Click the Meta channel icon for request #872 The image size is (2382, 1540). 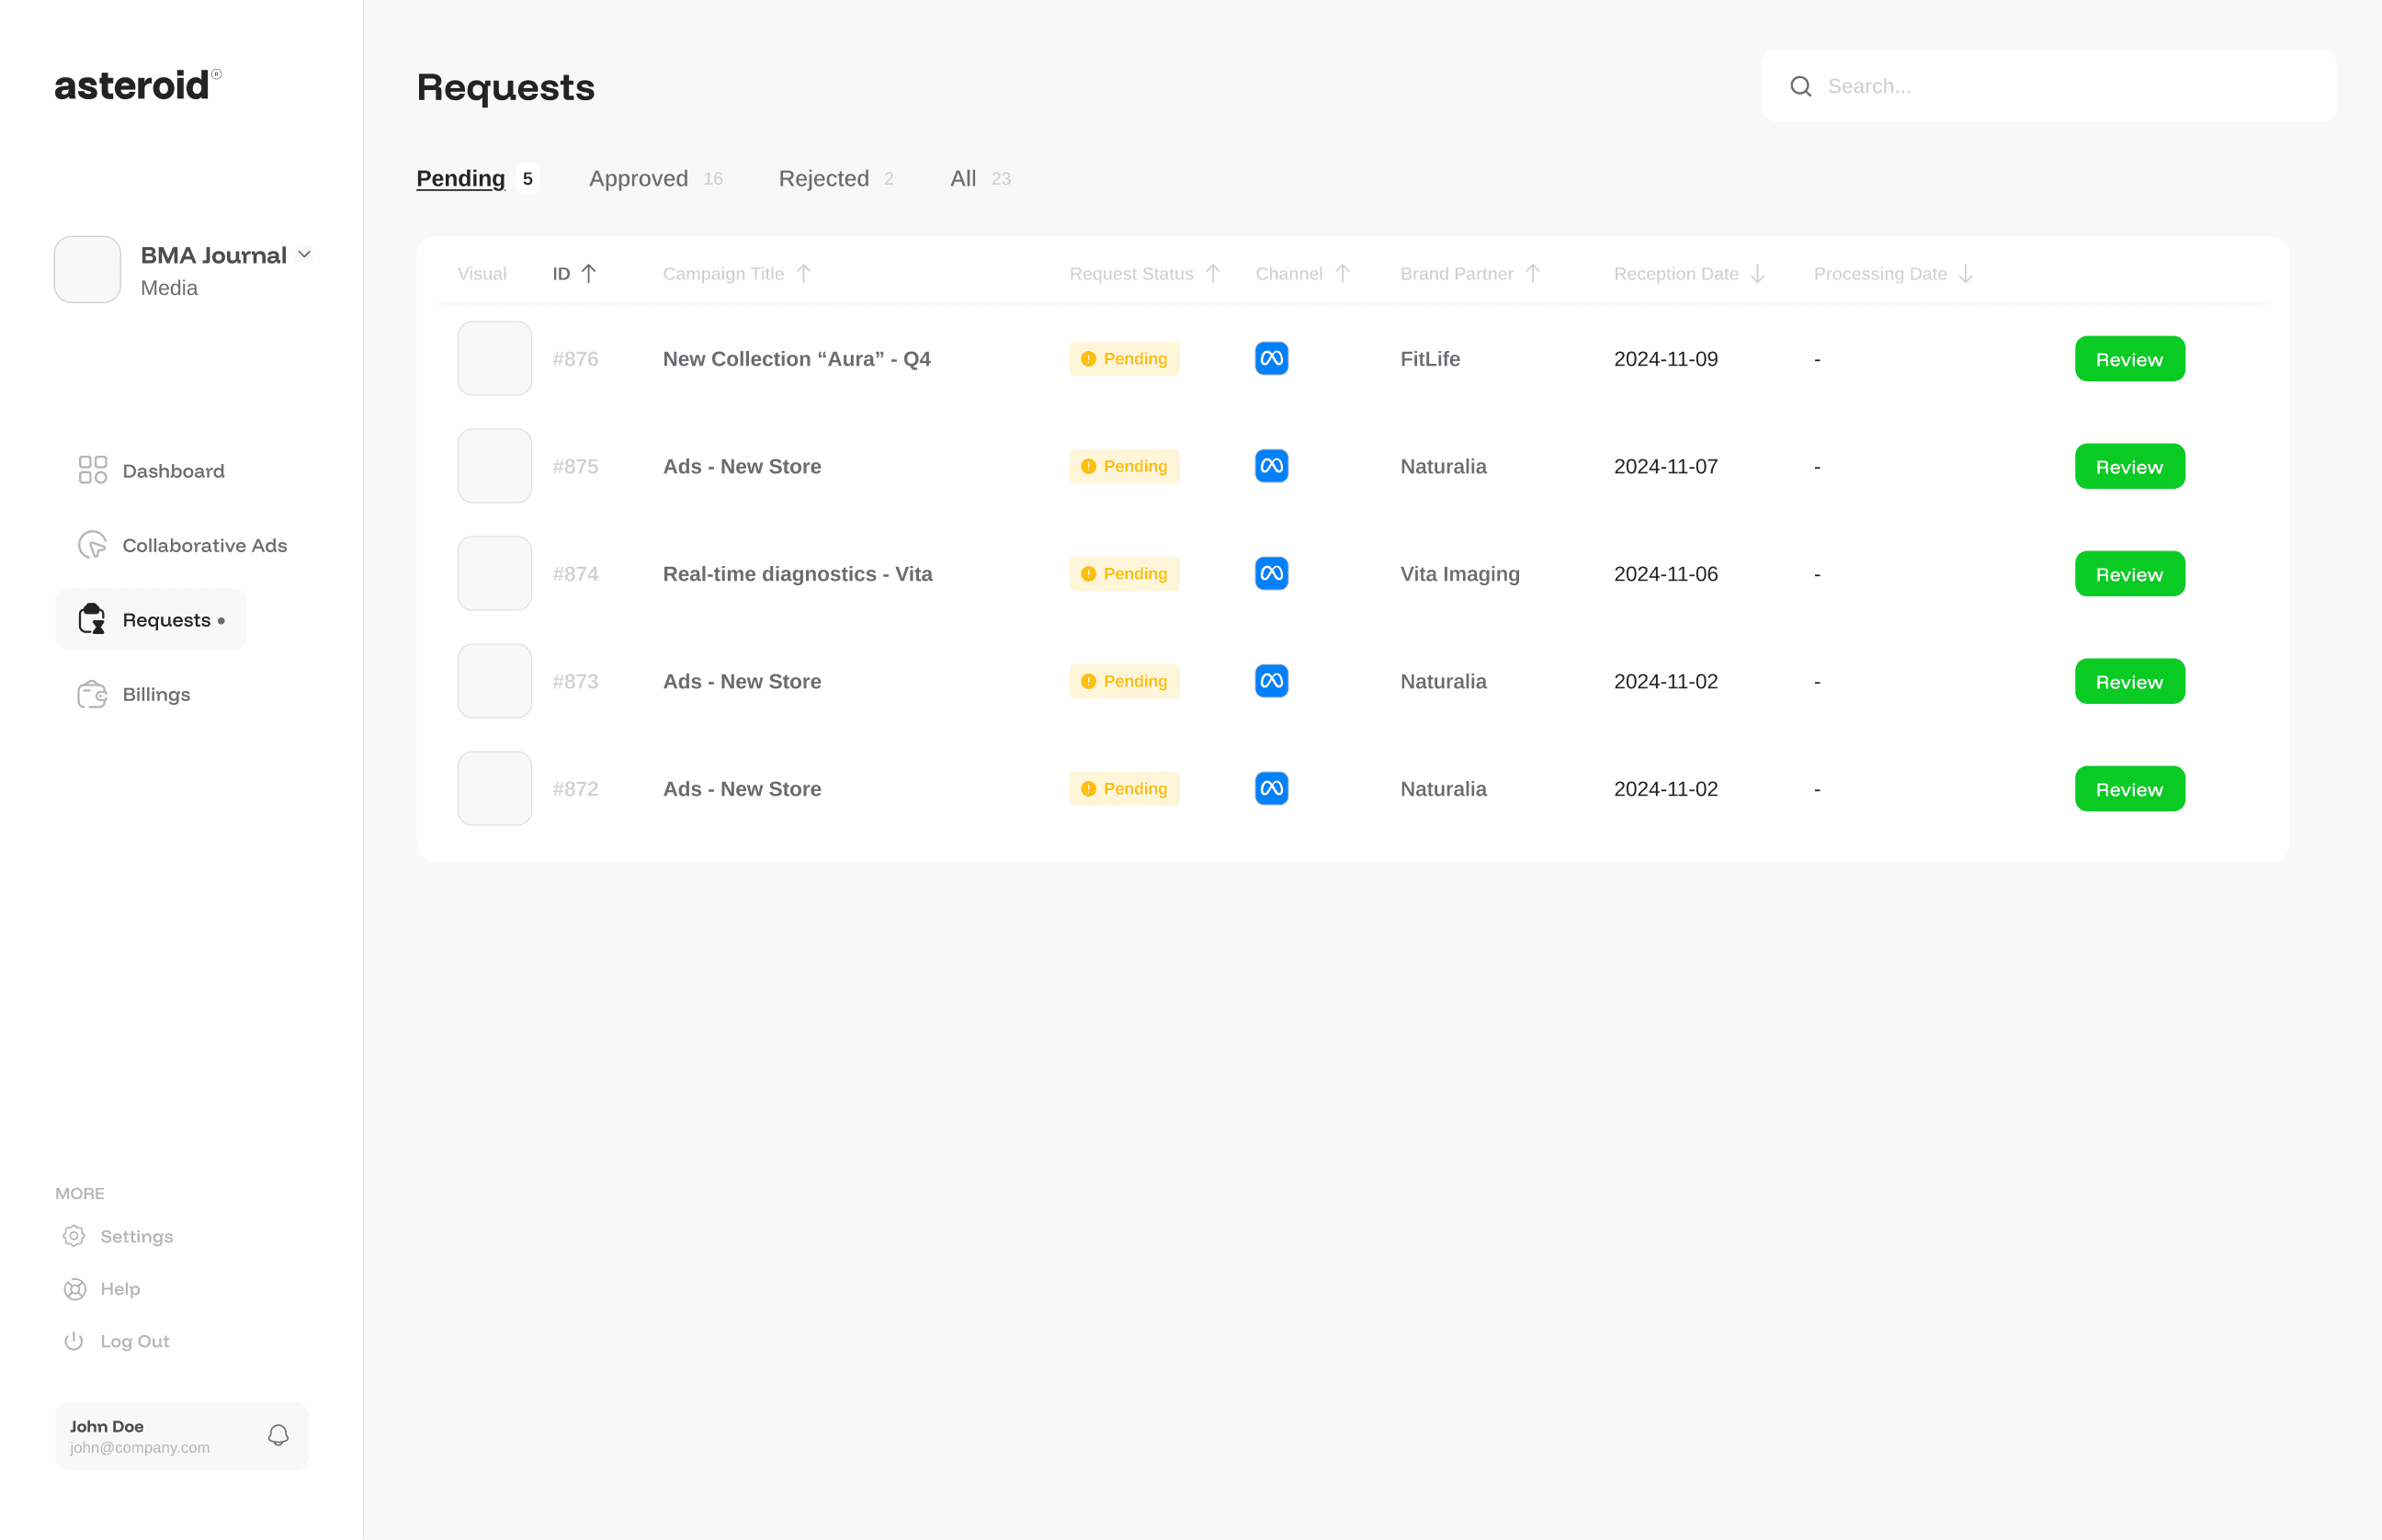(x=1272, y=788)
